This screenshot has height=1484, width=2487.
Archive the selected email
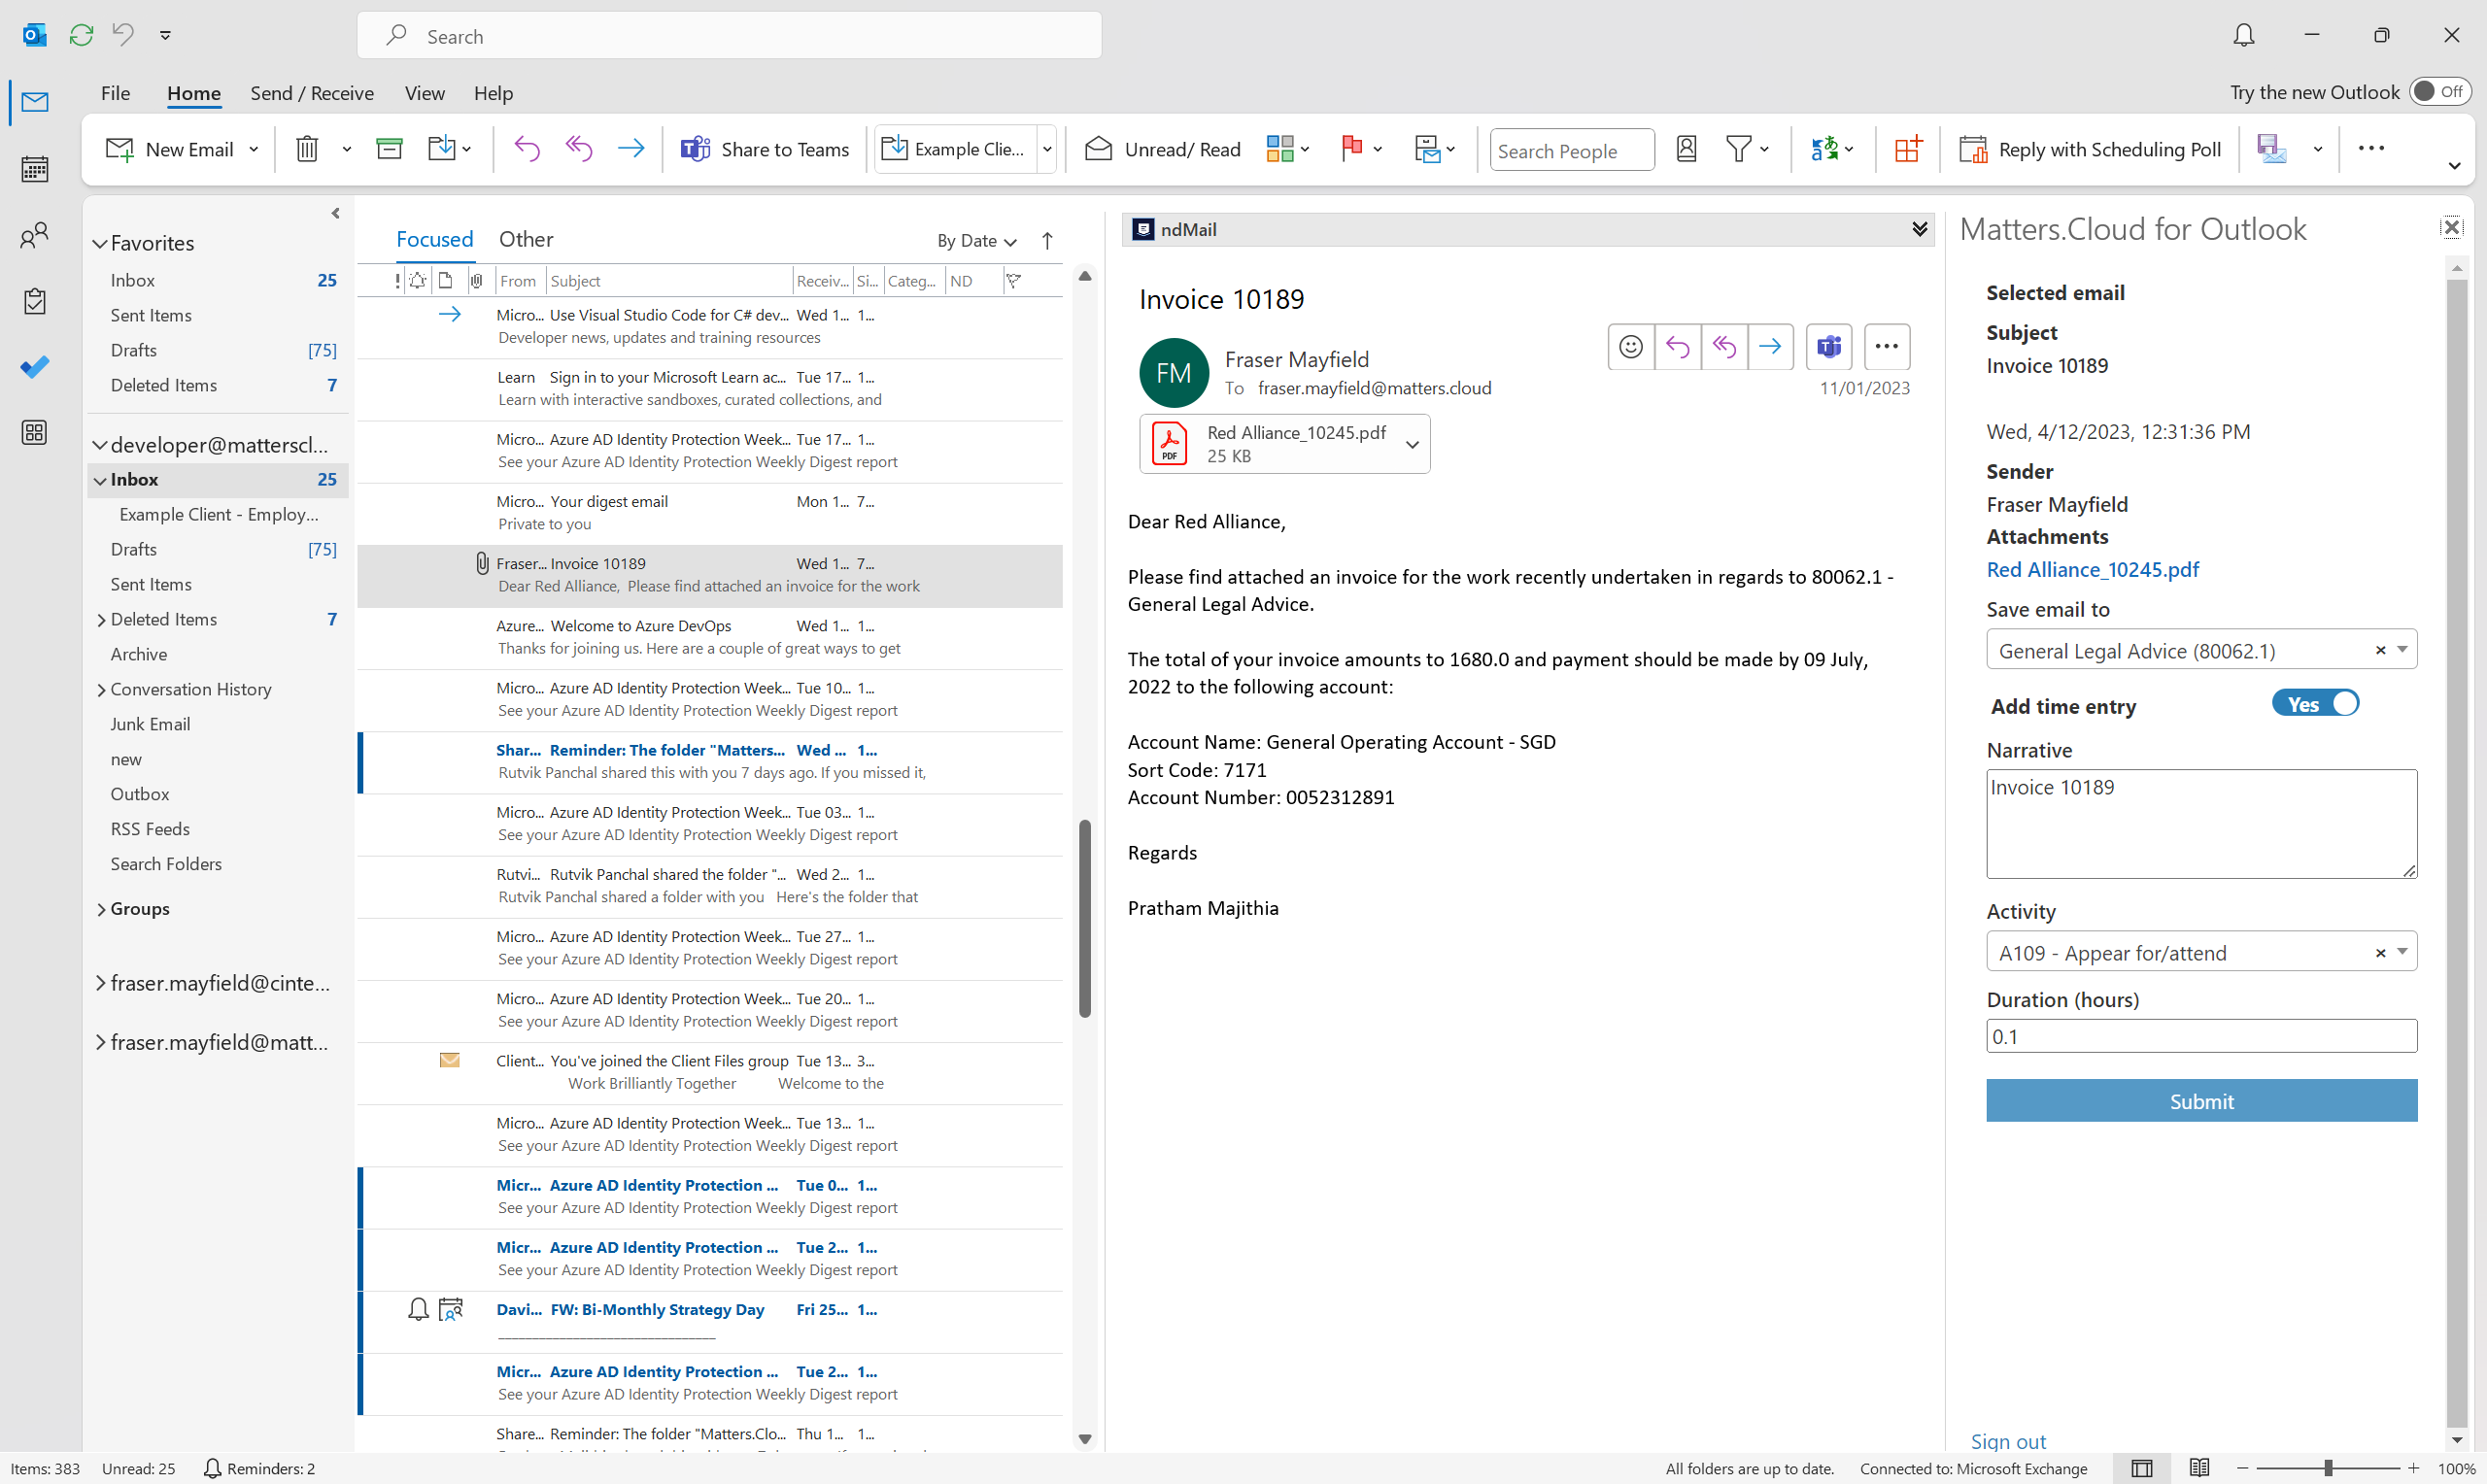(389, 149)
